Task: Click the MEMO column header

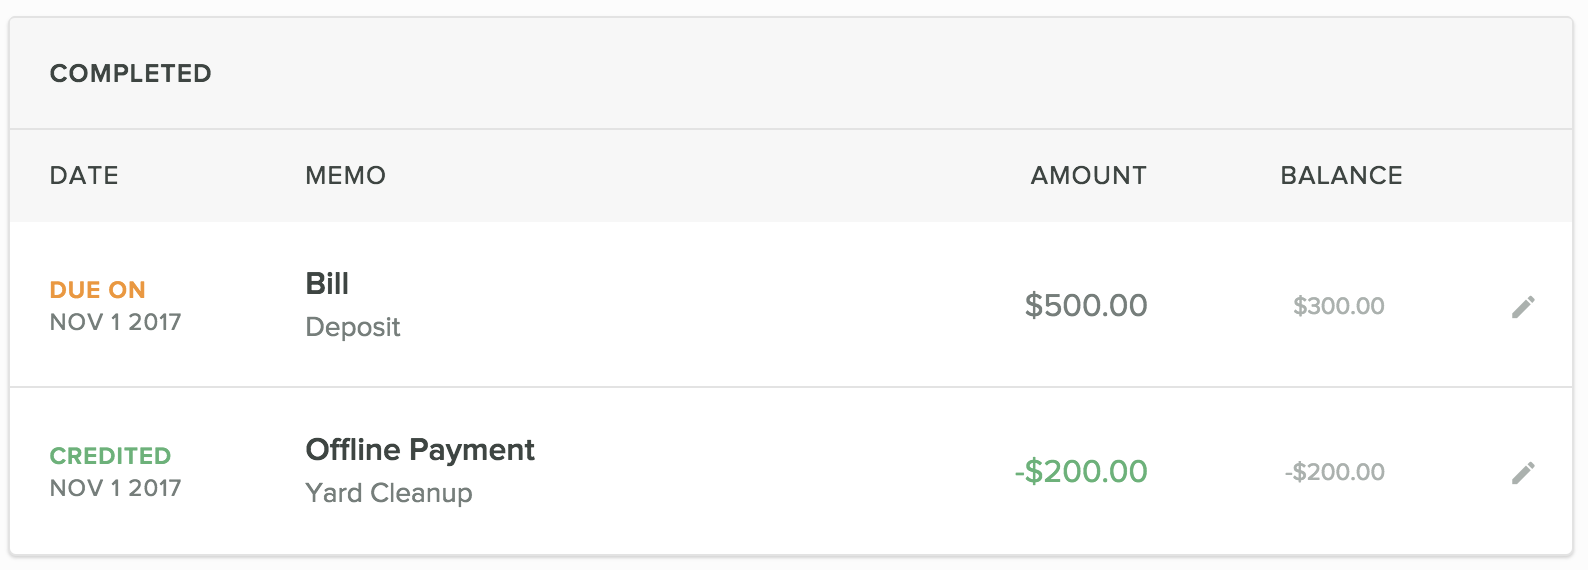Action: 345,176
